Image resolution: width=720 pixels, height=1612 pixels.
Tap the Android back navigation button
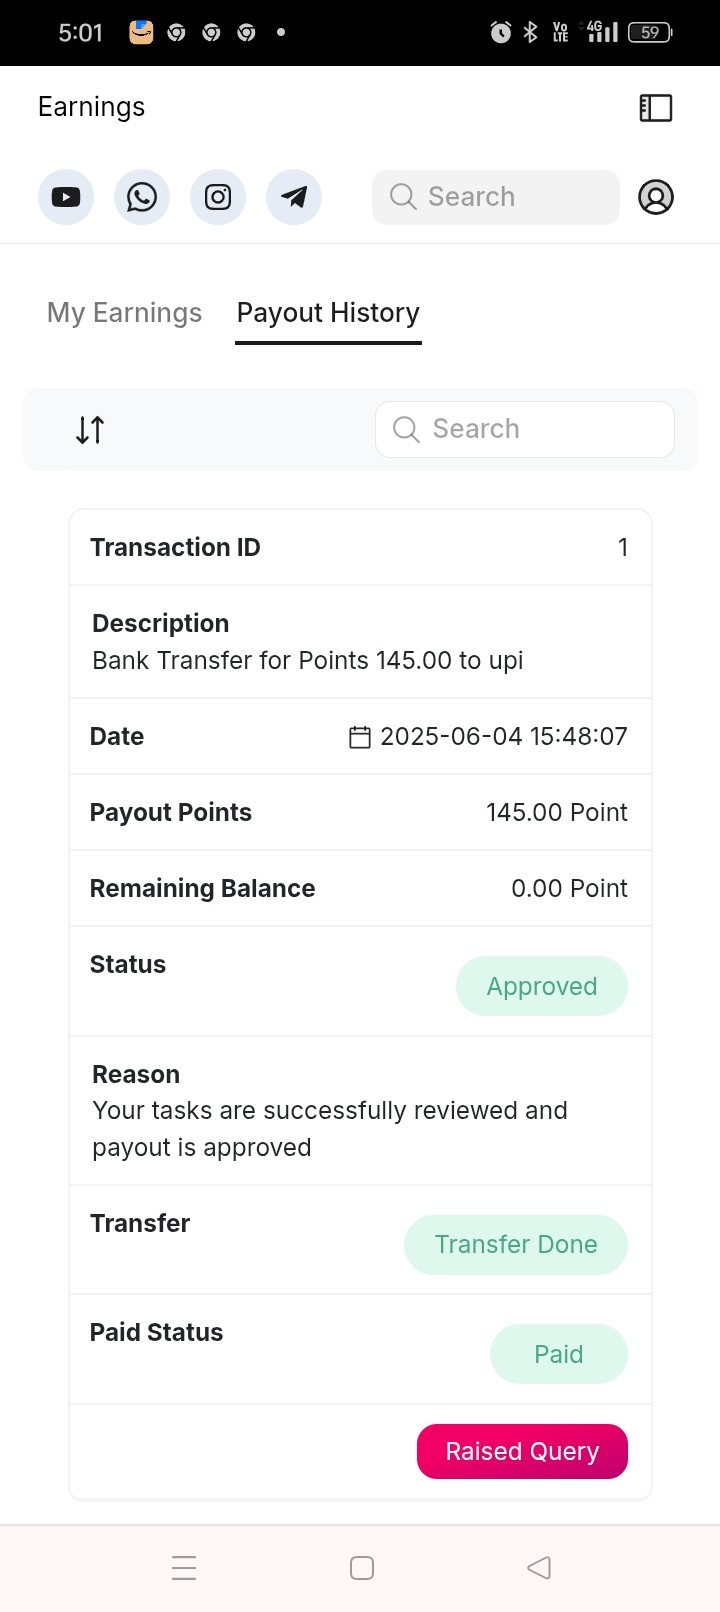pos(539,1567)
